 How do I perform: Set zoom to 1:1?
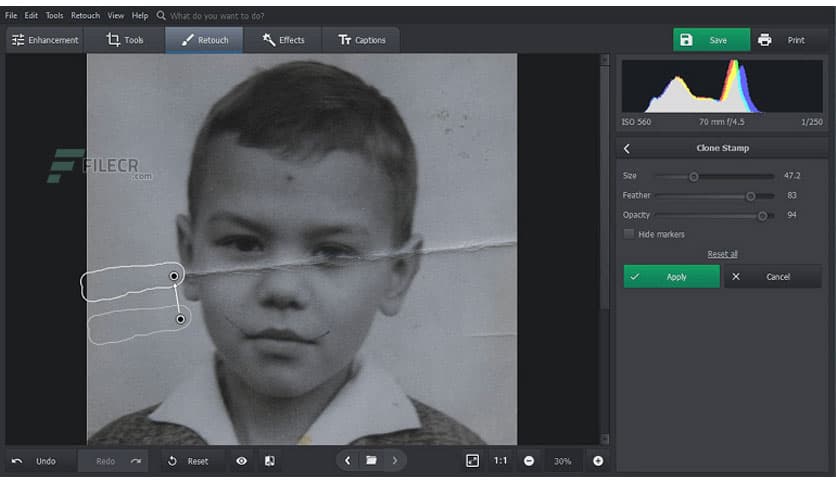(x=500, y=461)
